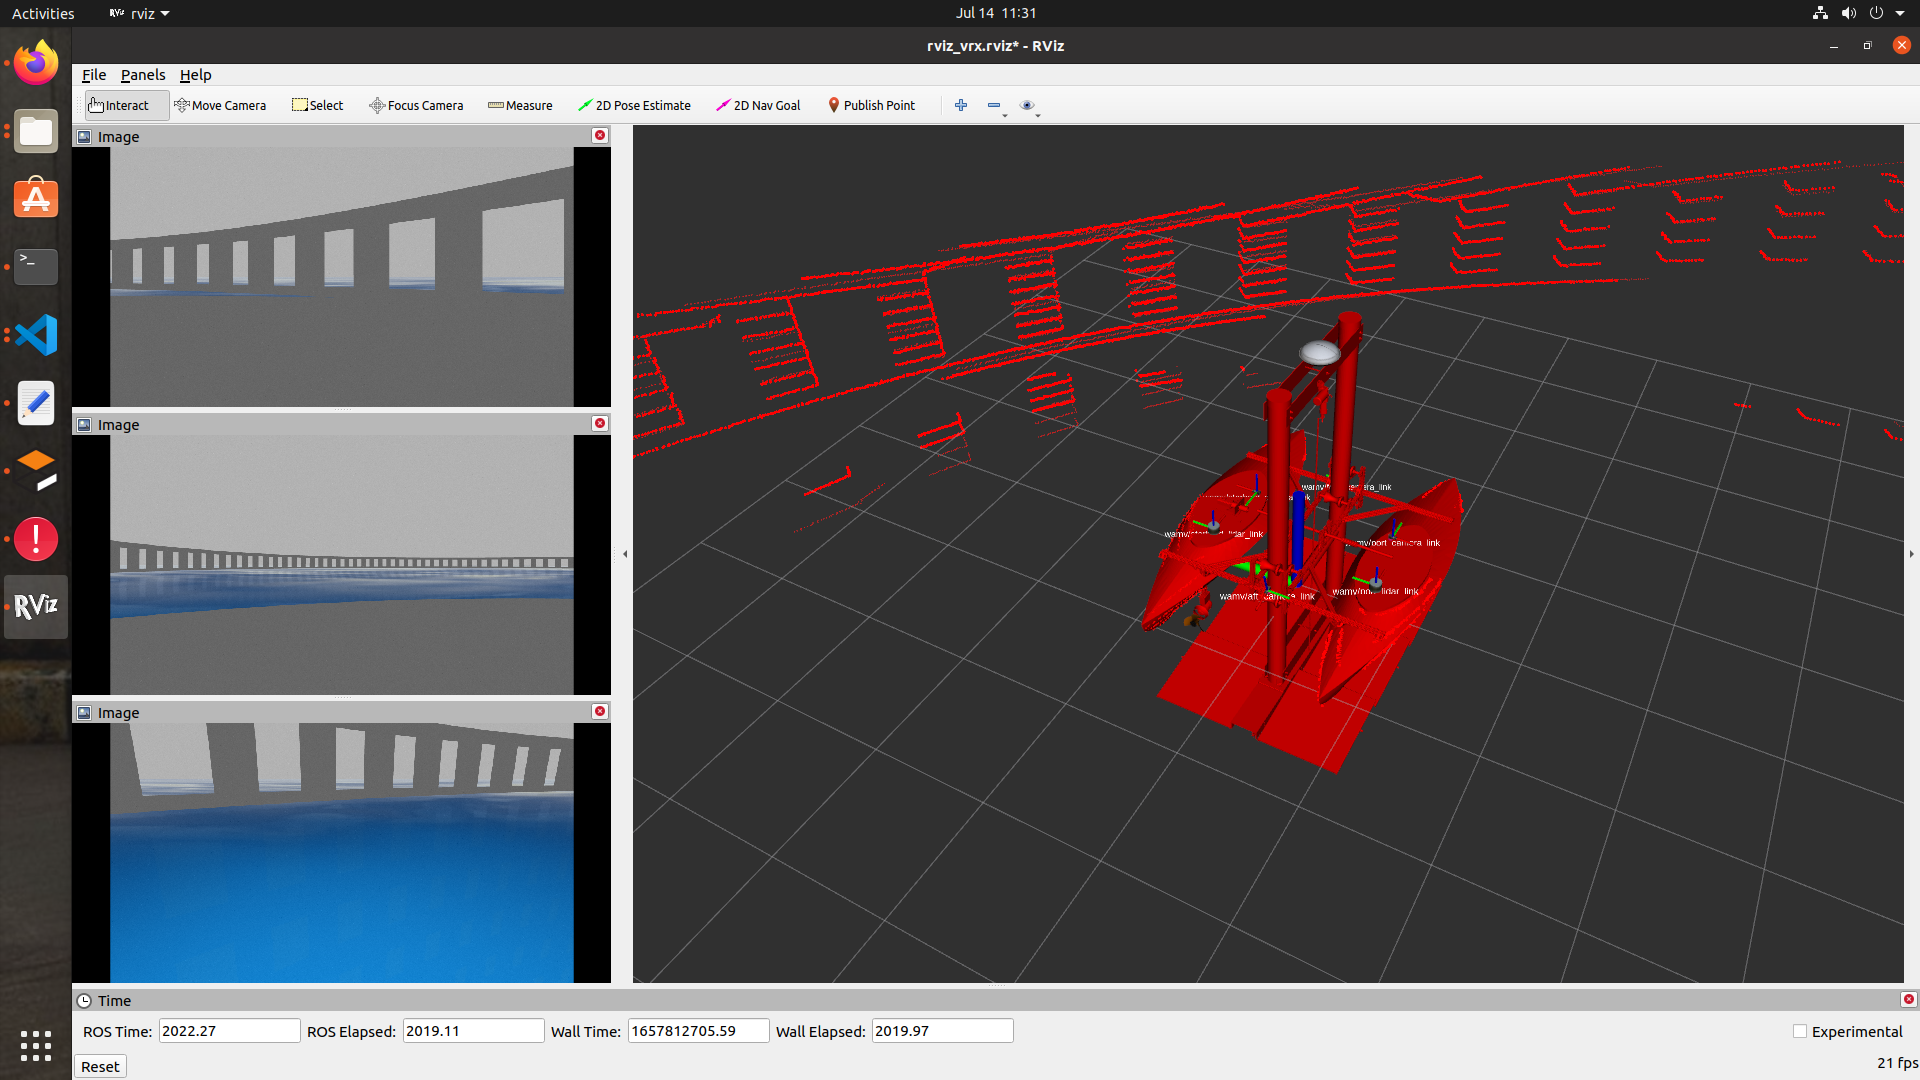
Task: Close the top Image panel
Action: coord(600,135)
